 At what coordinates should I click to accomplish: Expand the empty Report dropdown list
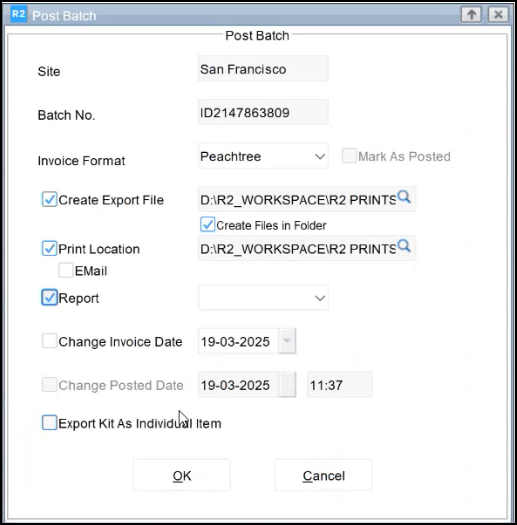[263, 298]
